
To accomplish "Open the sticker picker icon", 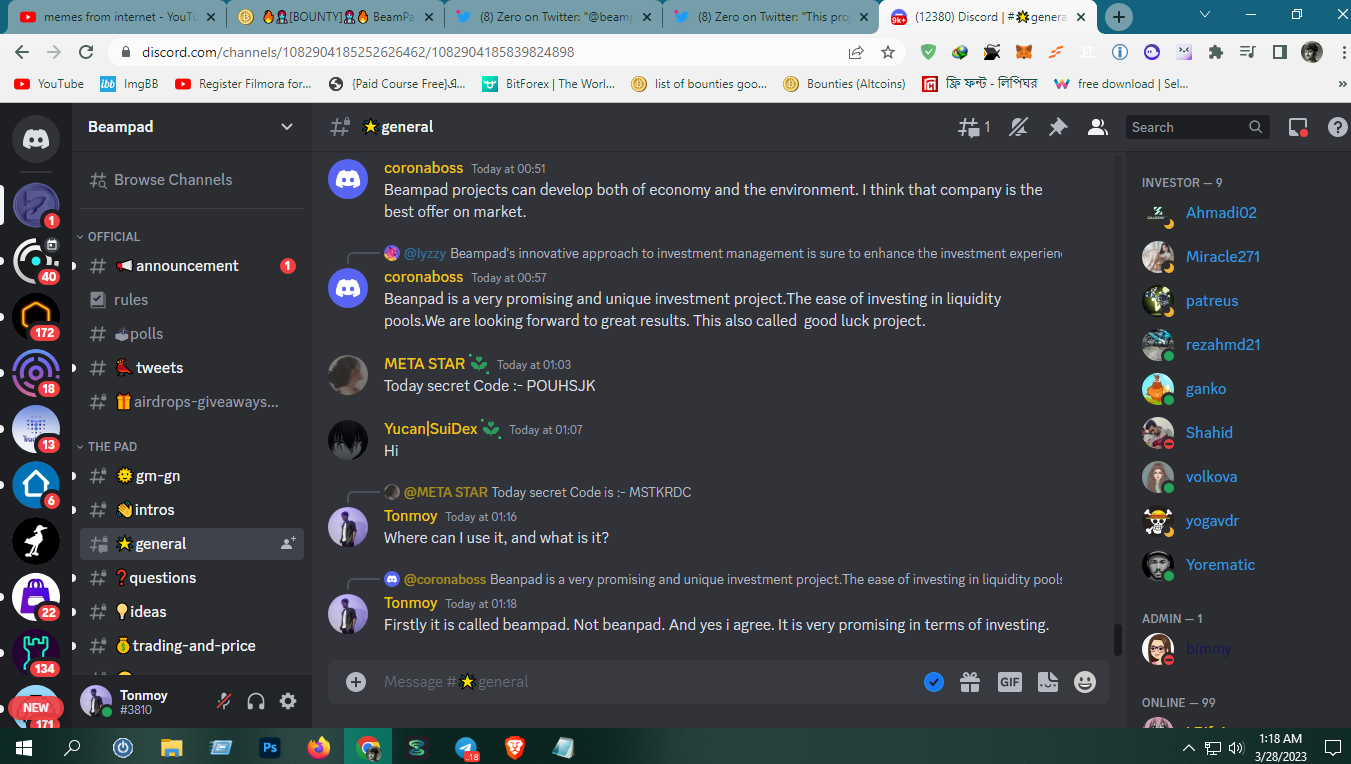I will (1047, 682).
